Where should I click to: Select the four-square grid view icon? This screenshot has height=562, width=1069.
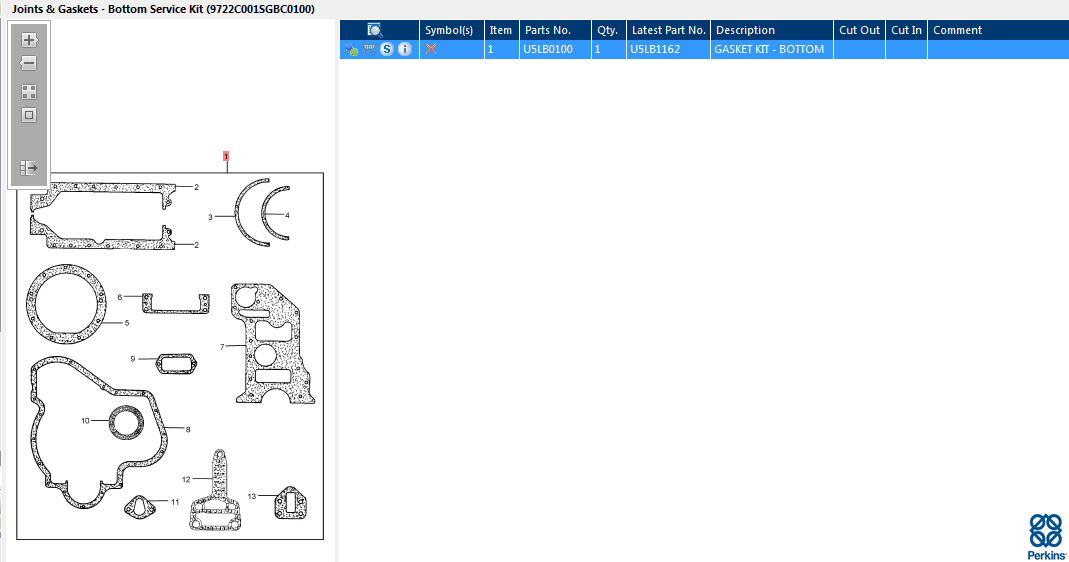coord(29,92)
